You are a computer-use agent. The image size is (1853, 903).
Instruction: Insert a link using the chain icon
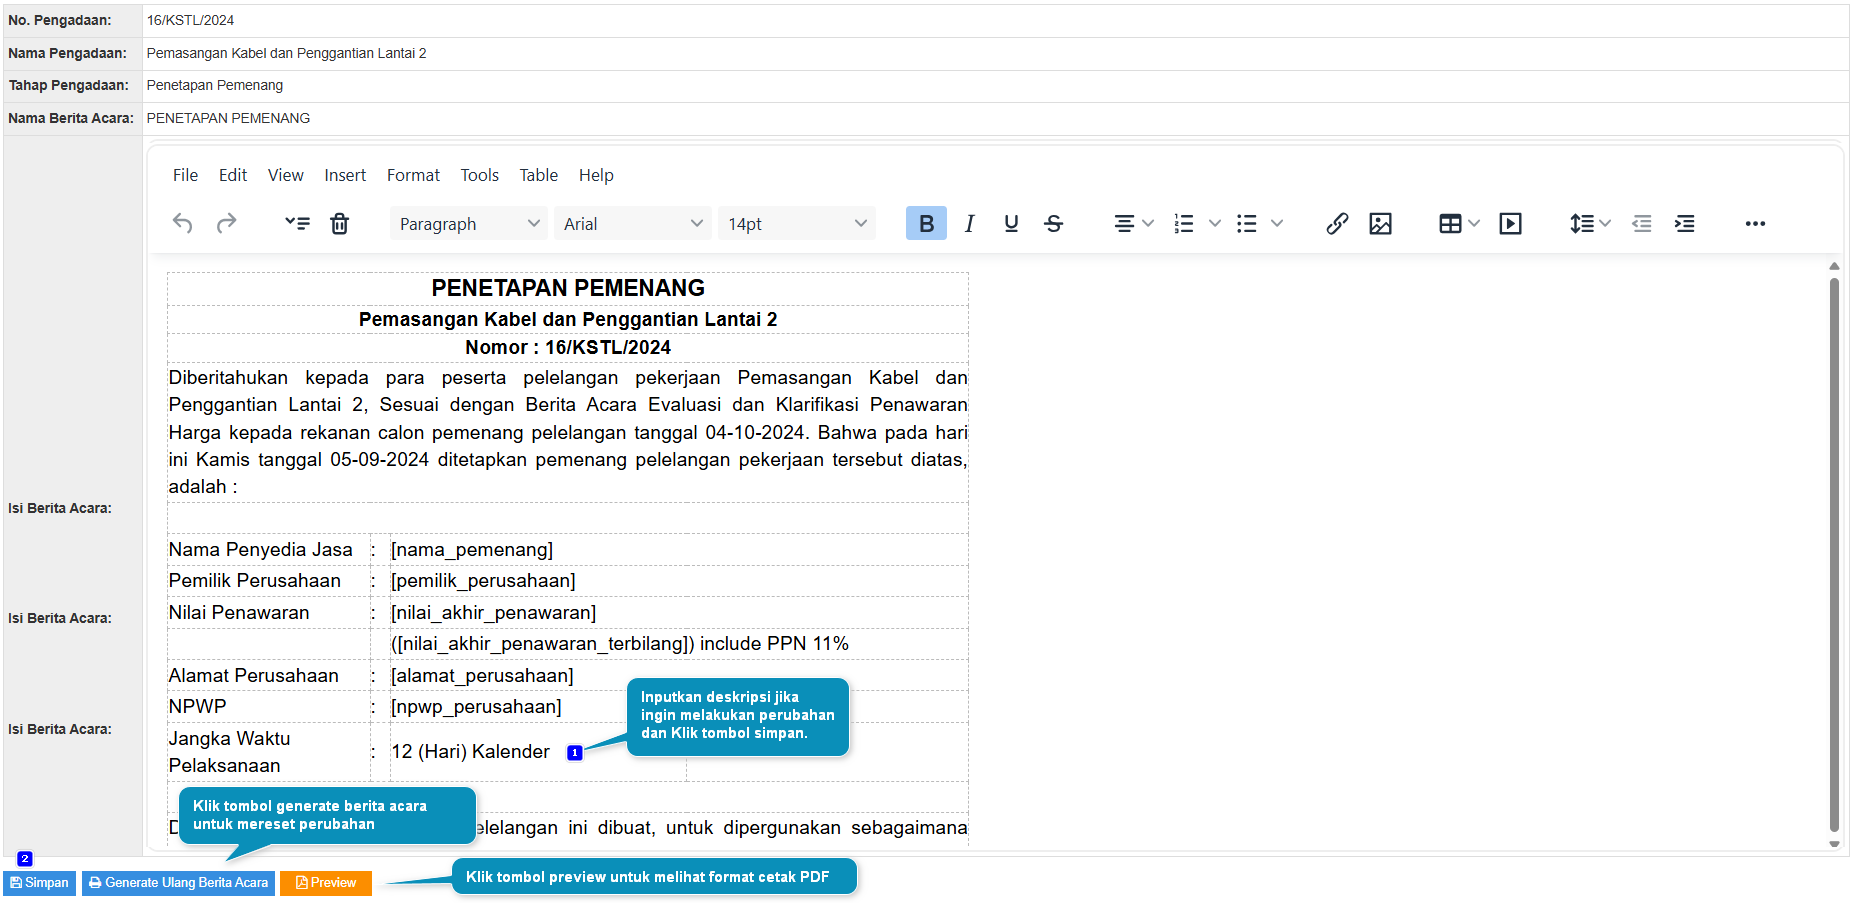coord(1337,223)
